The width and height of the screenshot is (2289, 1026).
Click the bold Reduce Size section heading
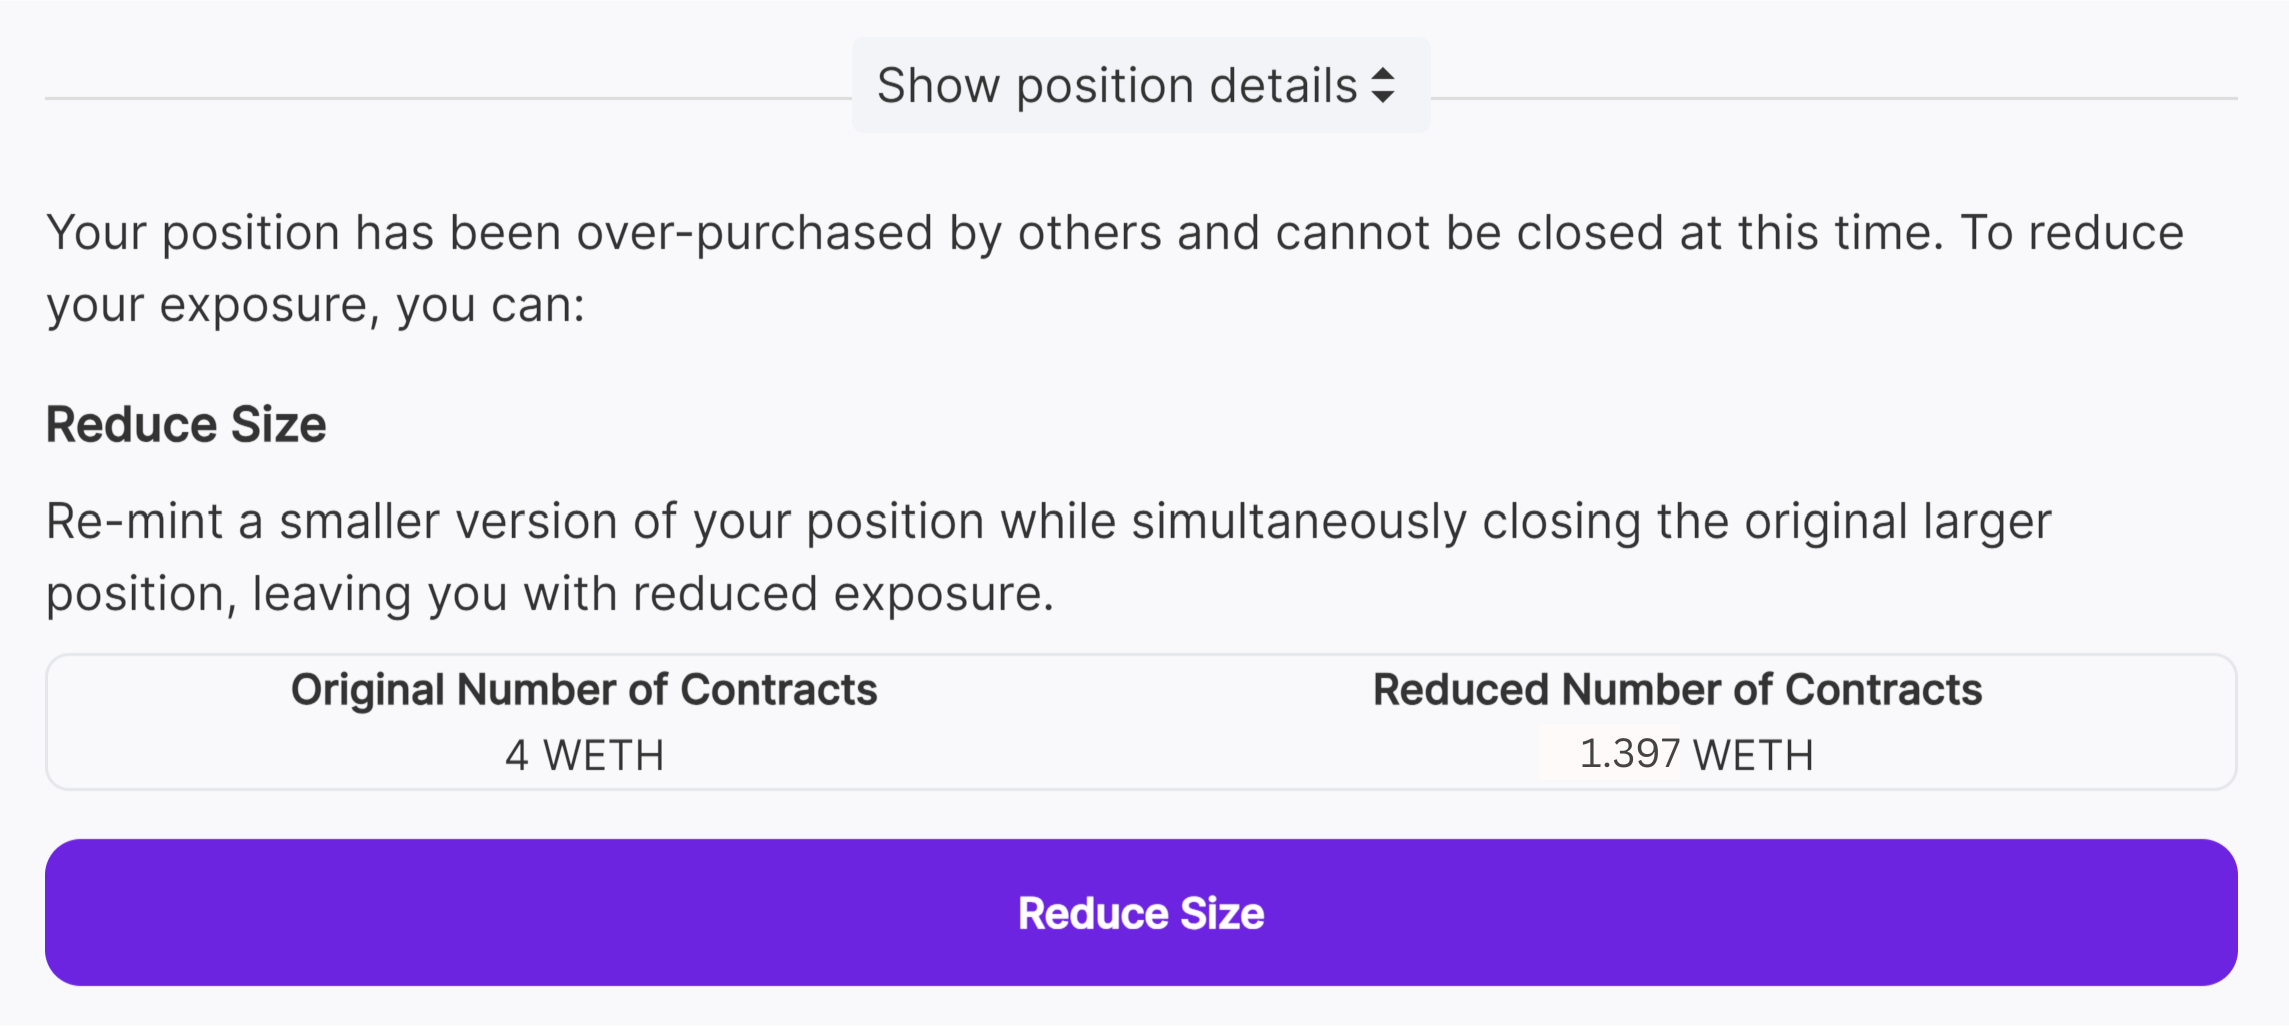[186, 425]
